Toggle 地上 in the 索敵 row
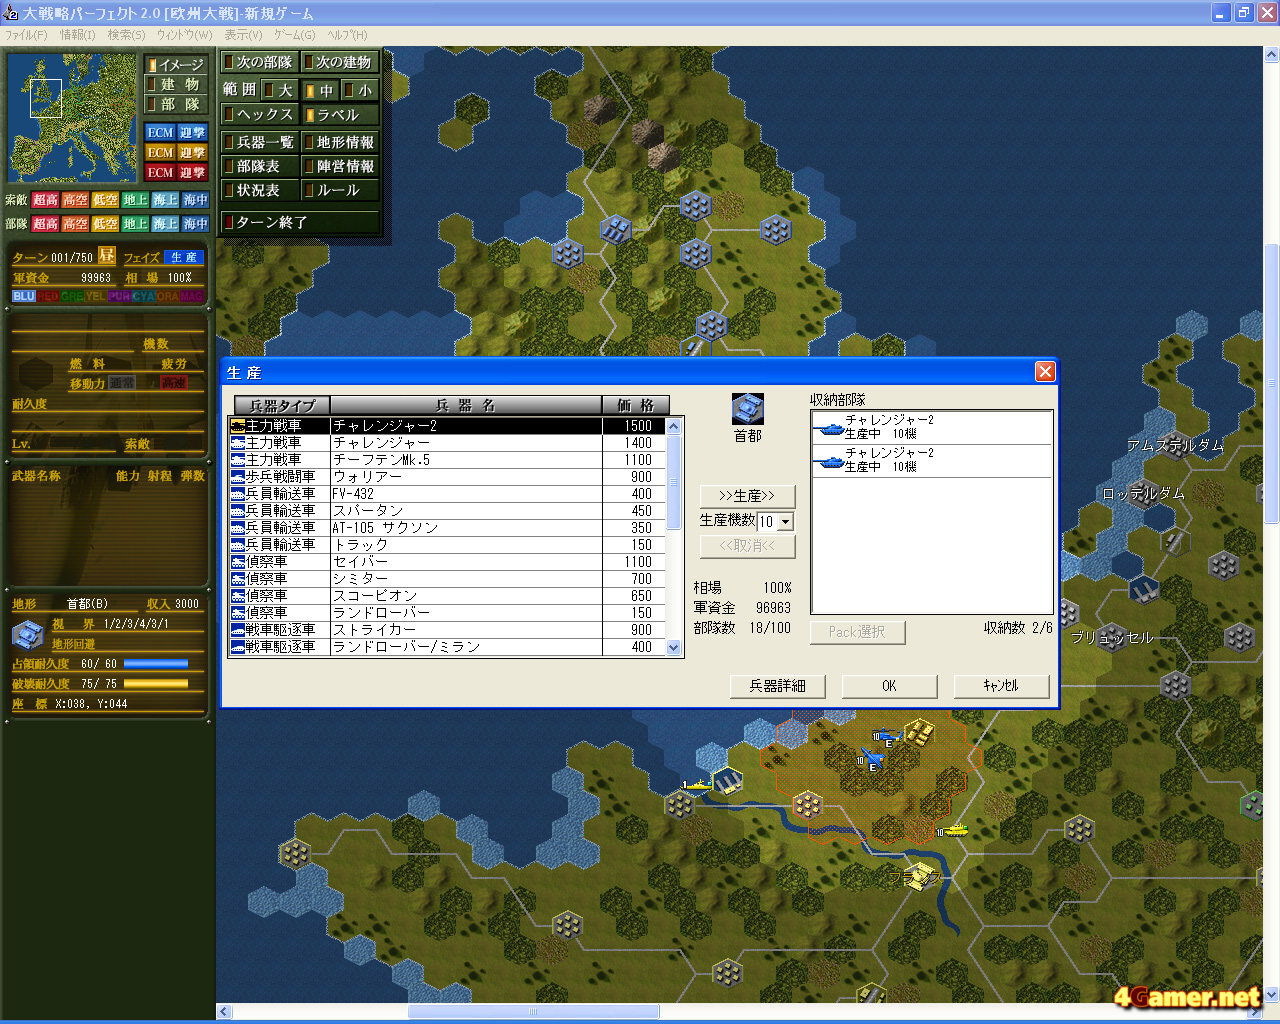This screenshot has width=1280, height=1024. tap(135, 200)
